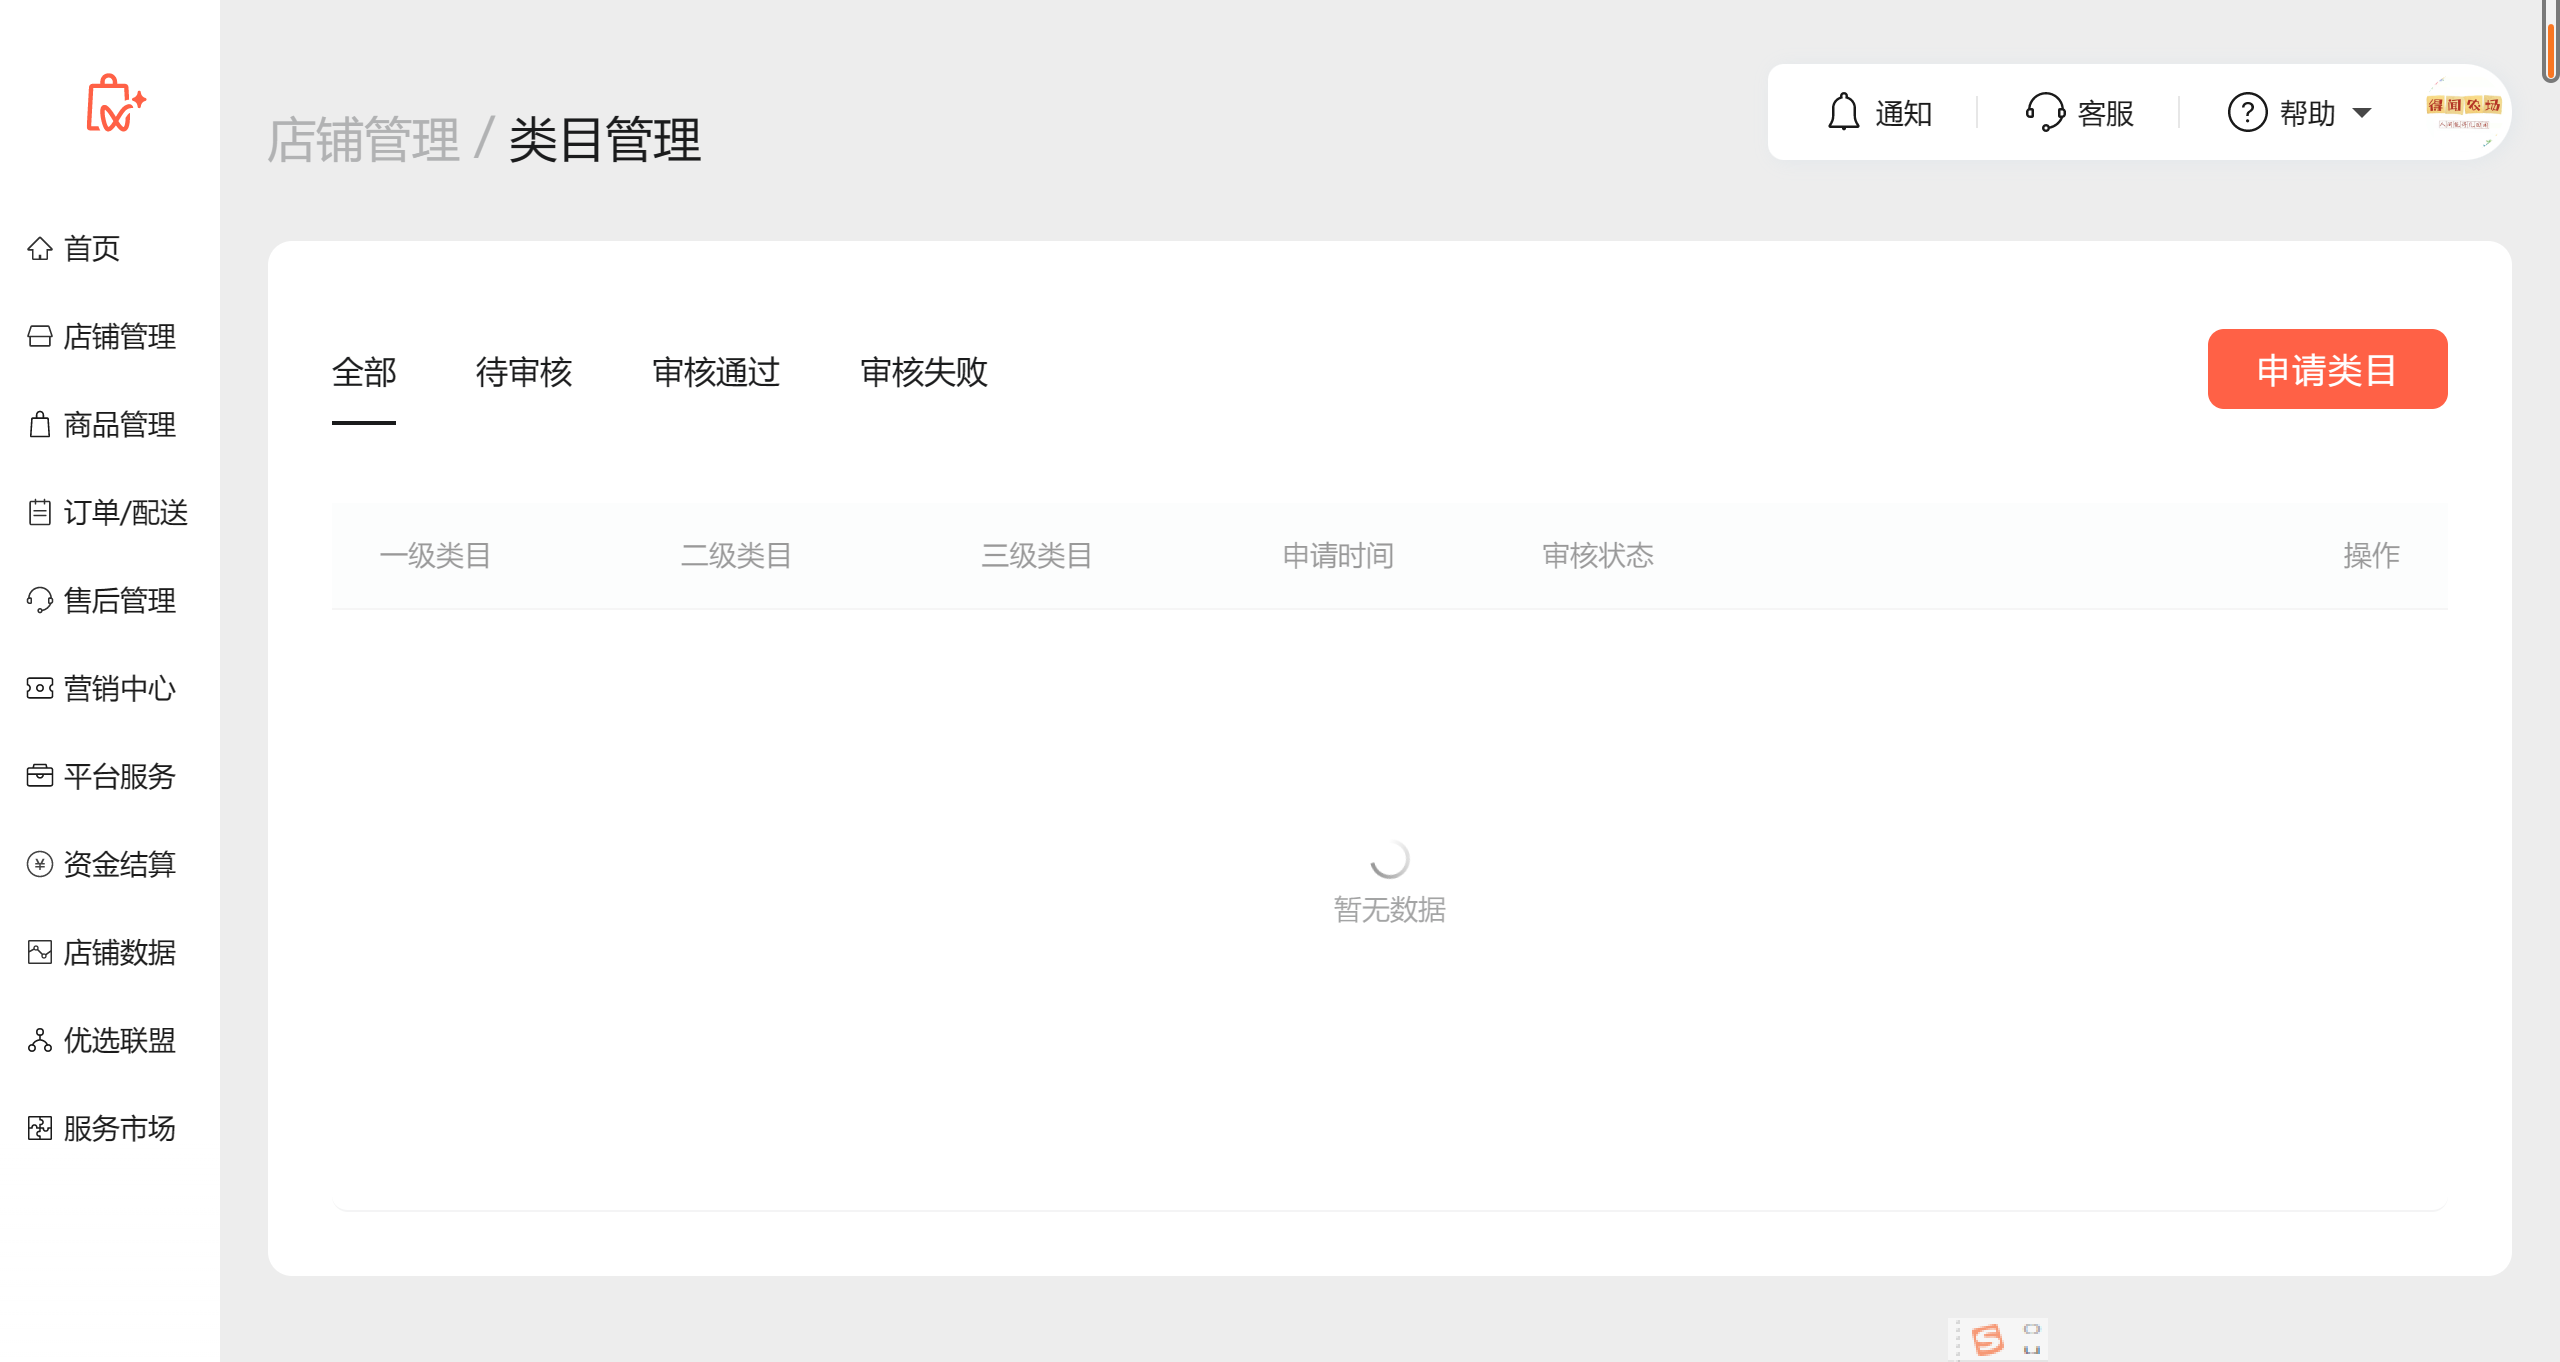The height and width of the screenshot is (1362, 2560).
Task: Expand the 帮助 dropdown arrow
Action: coord(2362,113)
